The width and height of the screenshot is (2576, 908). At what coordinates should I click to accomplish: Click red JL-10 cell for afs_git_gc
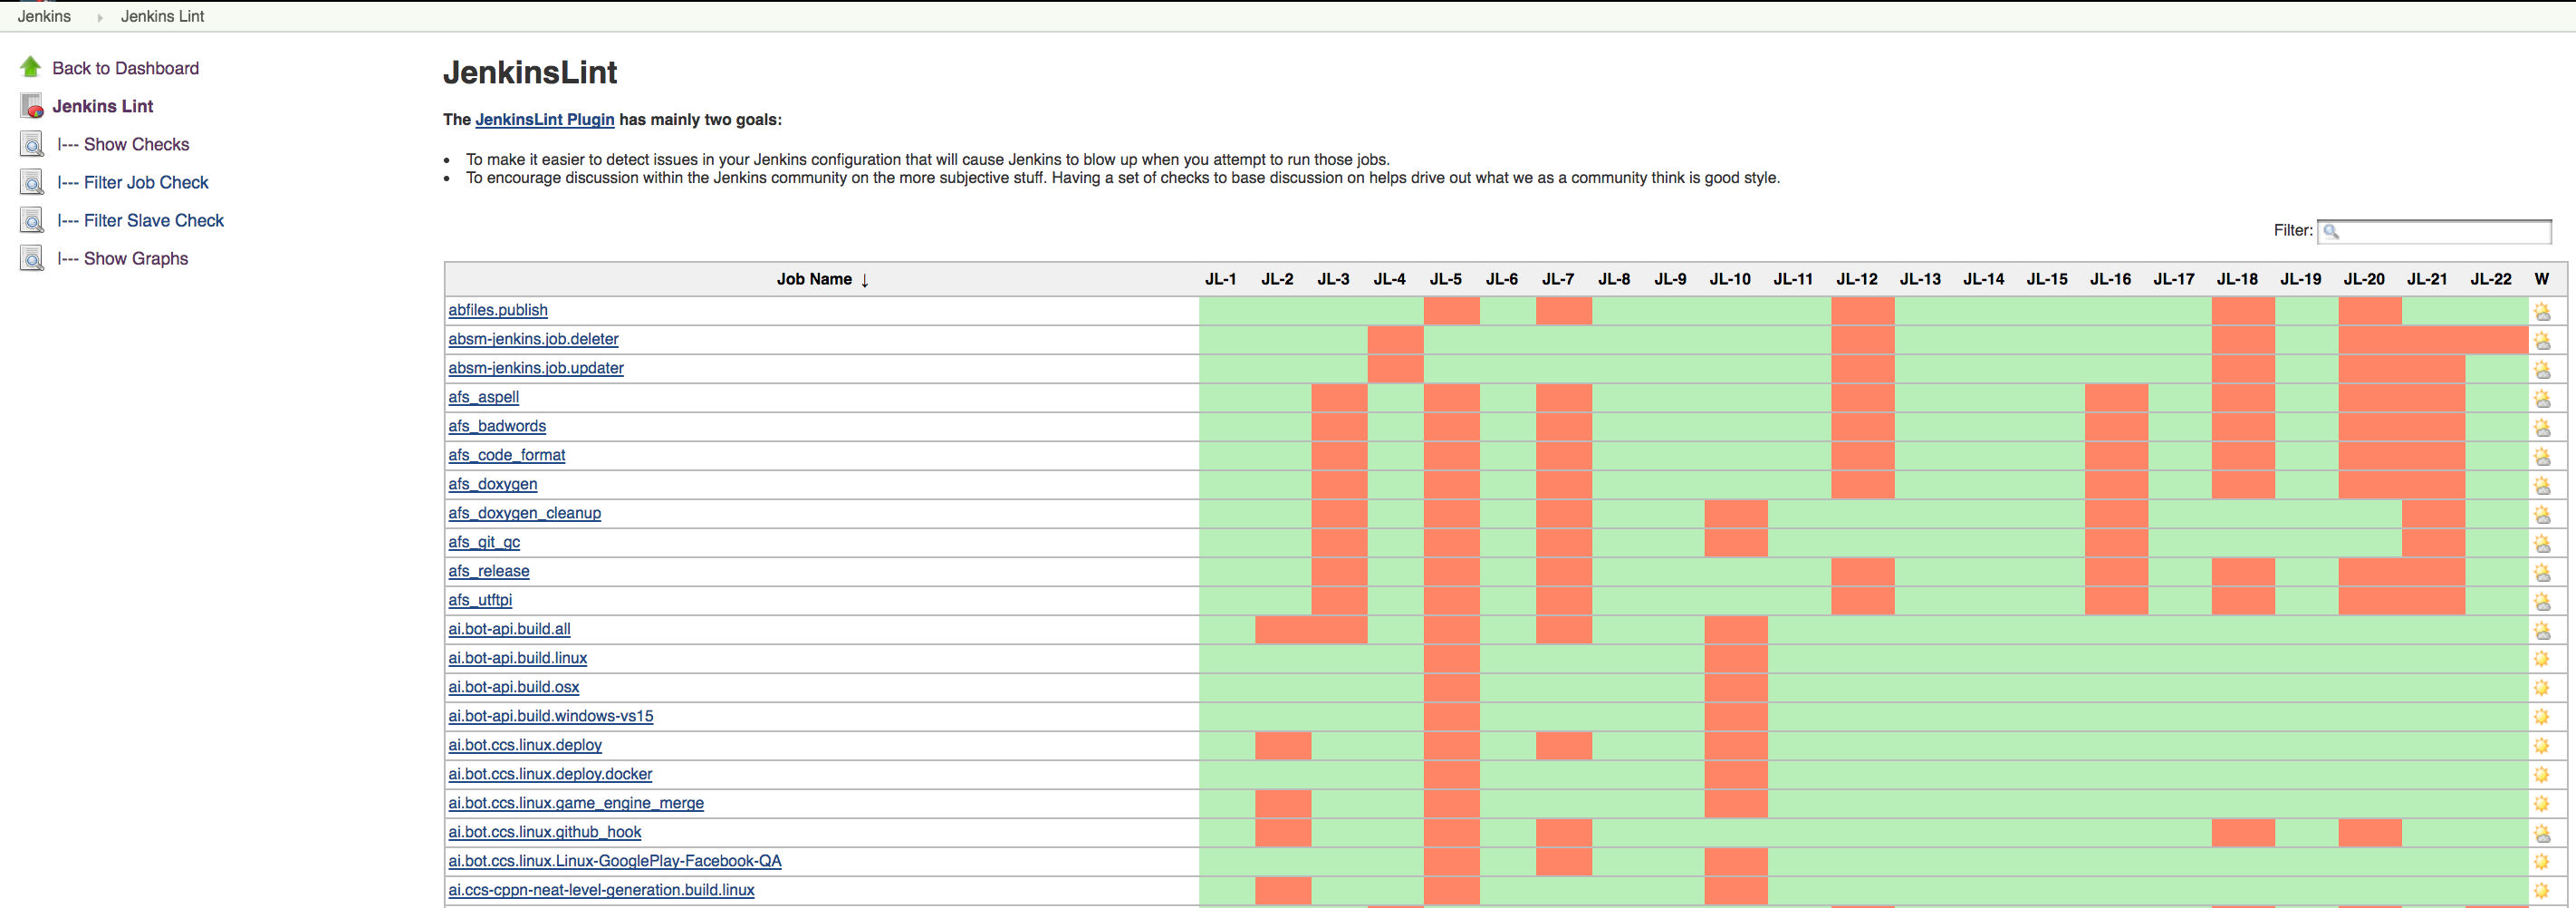[1736, 543]
